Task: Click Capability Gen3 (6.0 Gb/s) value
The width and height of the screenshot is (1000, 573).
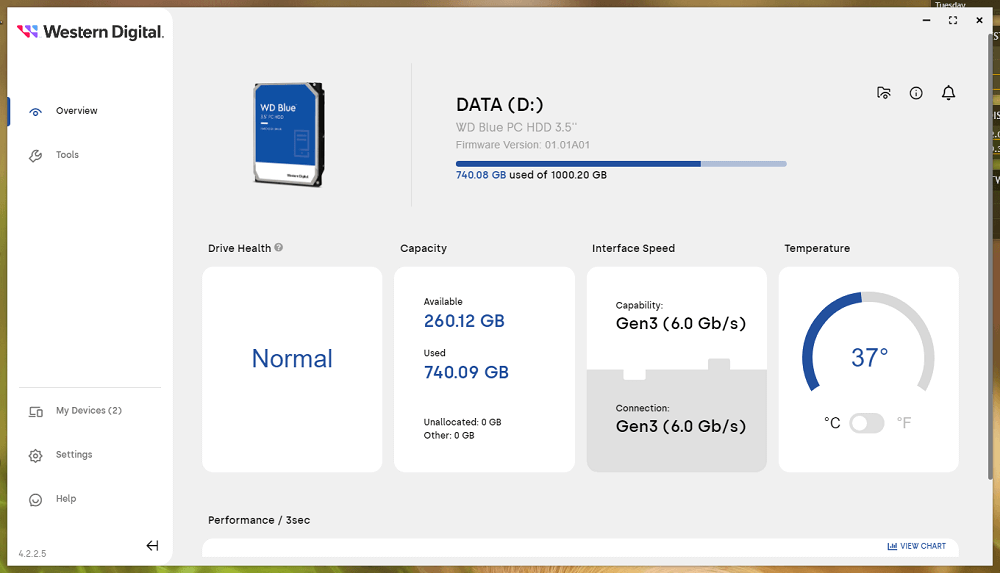Action: [680, 324]
